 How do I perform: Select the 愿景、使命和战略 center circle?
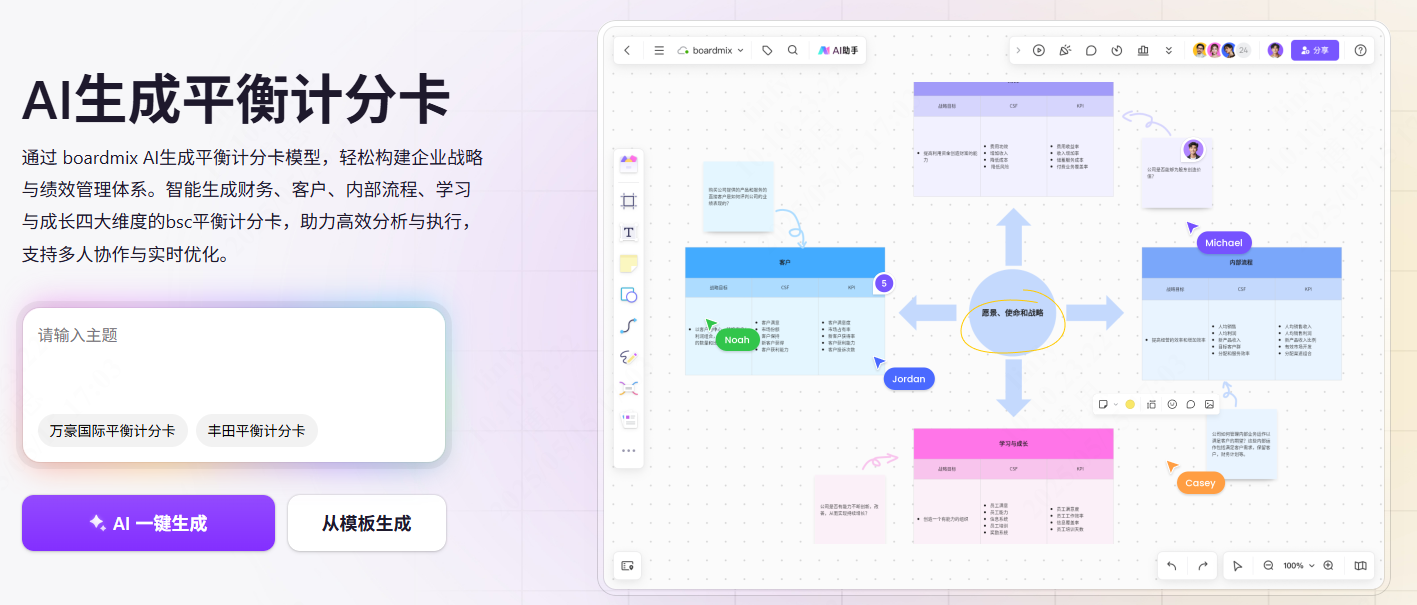coord(1012,312)
